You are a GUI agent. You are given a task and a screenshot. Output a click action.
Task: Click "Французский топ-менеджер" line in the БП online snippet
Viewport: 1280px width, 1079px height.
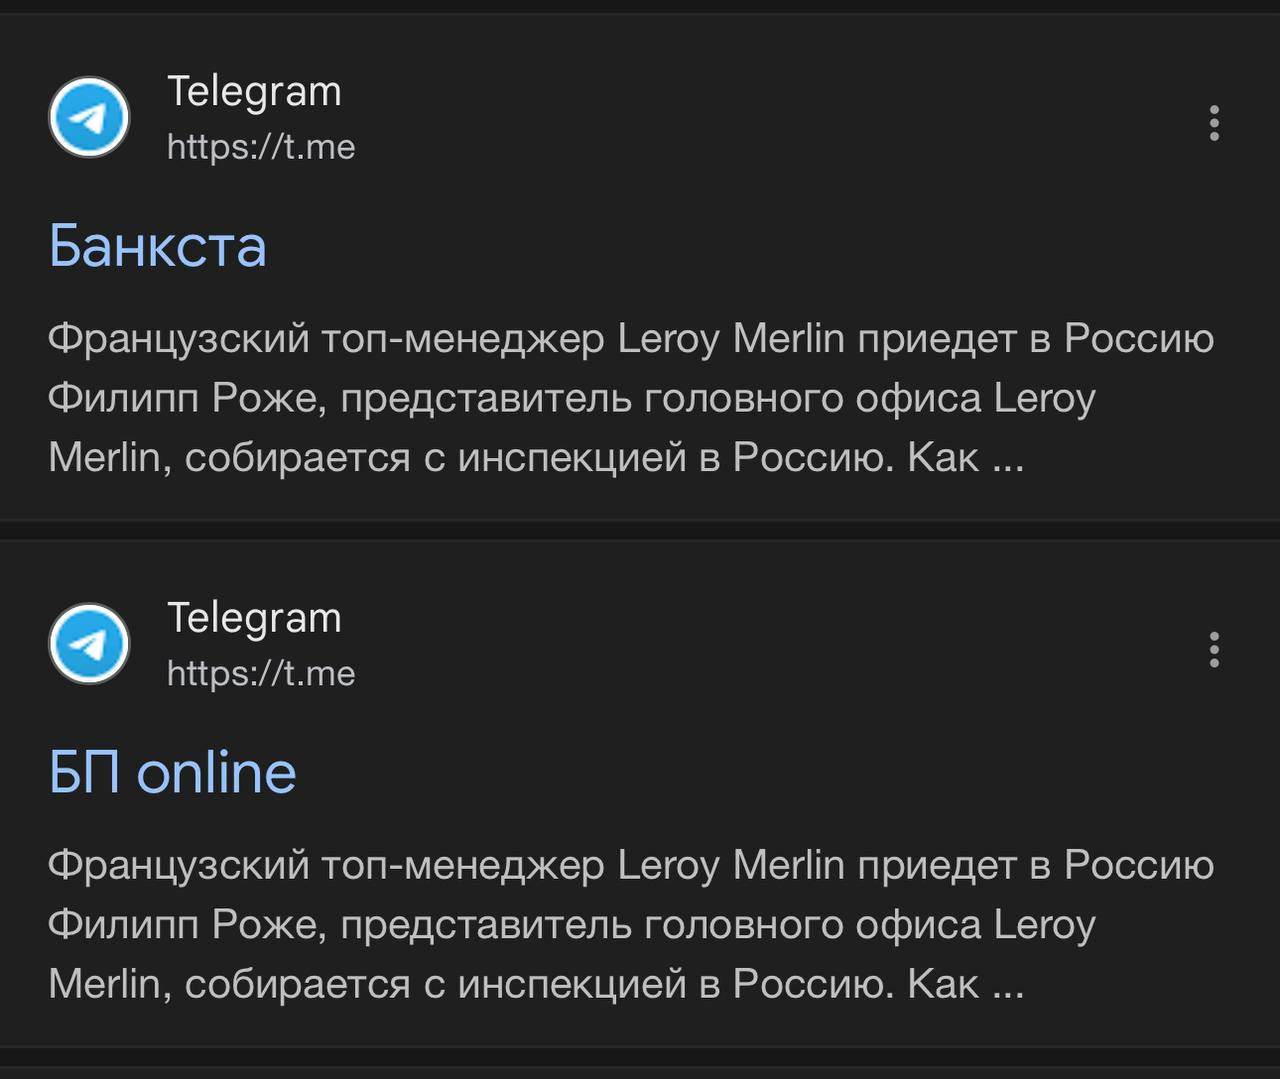326,865
